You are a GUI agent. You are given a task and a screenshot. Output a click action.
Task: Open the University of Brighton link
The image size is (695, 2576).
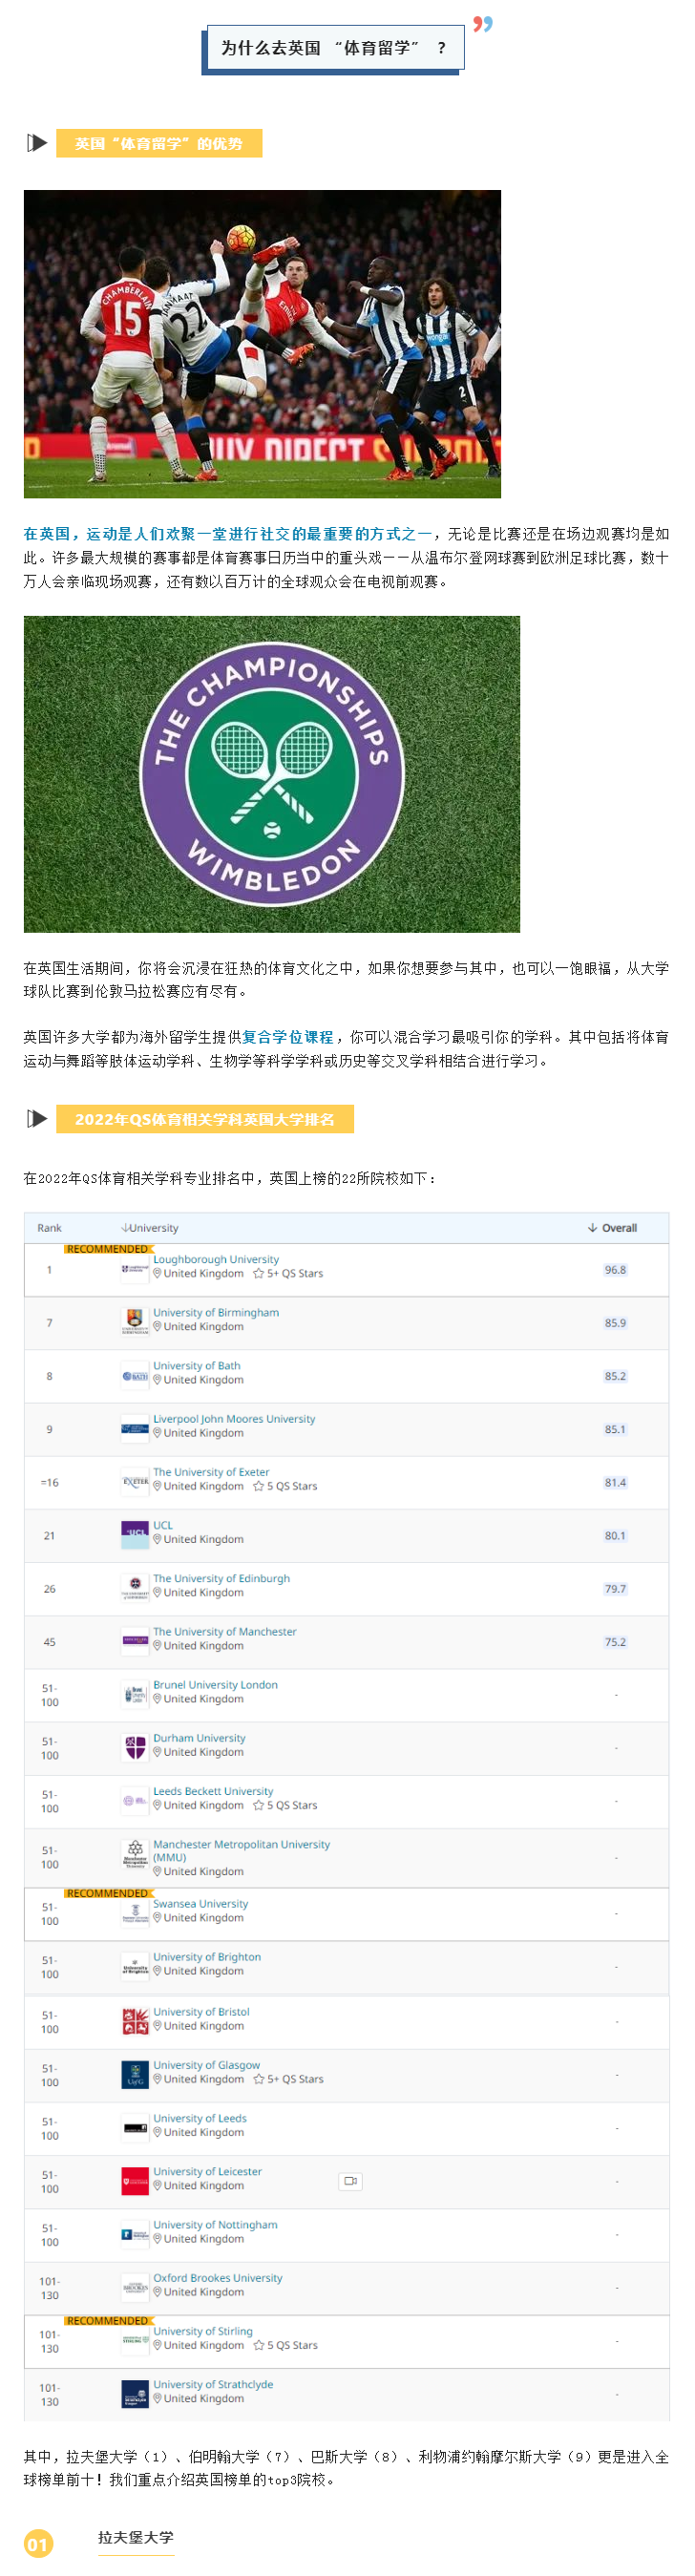coord(207,1956)
